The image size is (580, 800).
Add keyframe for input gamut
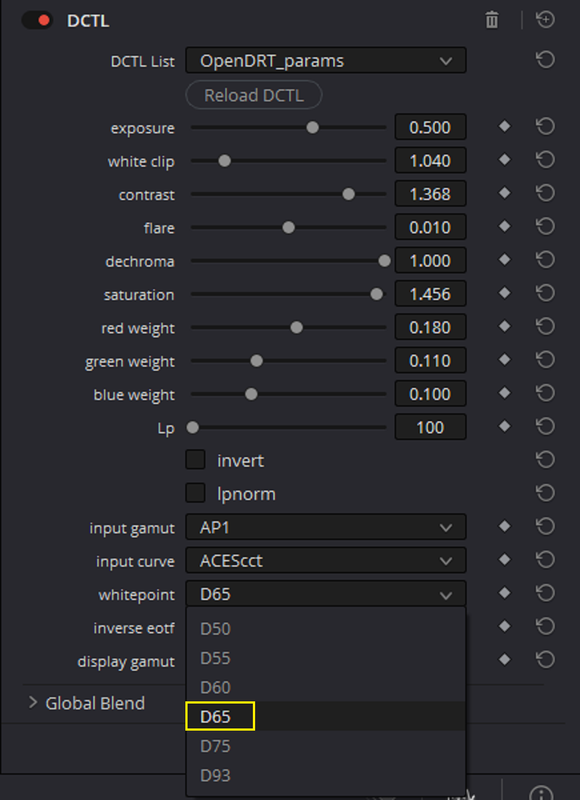pyautogui.click(x=505, y=527)
